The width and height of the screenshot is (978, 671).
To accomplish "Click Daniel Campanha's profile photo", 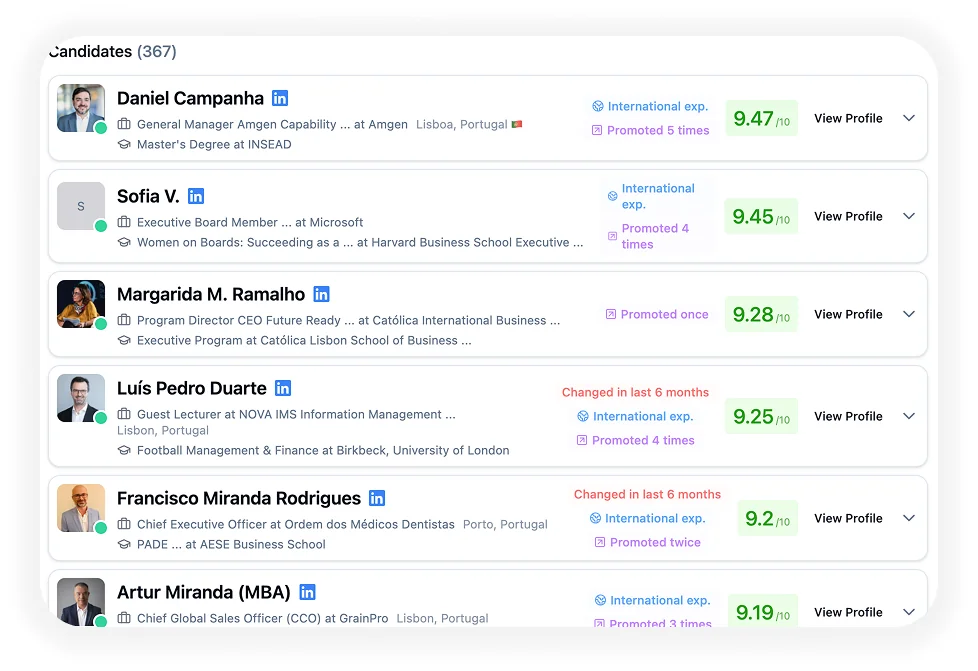I will (80, 107).
